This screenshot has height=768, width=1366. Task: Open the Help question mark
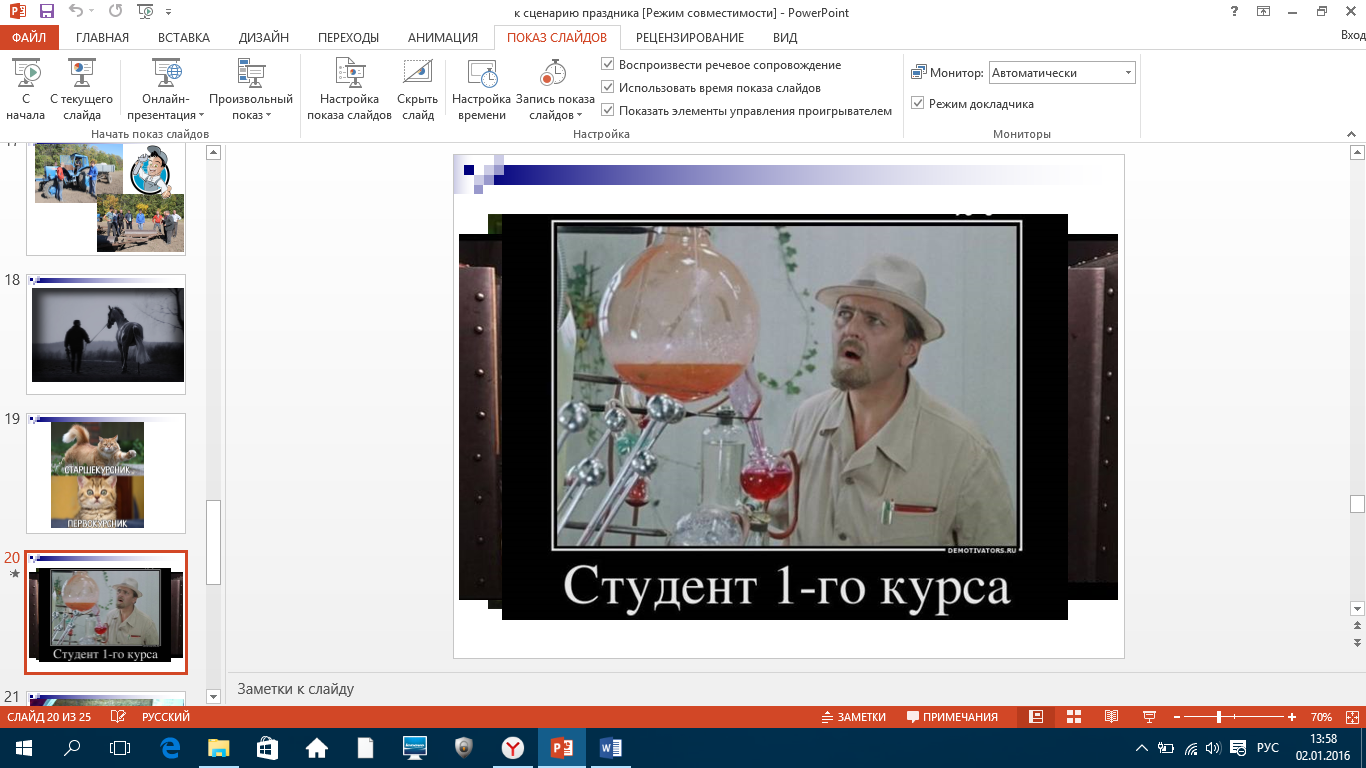tap(1233, 11)
